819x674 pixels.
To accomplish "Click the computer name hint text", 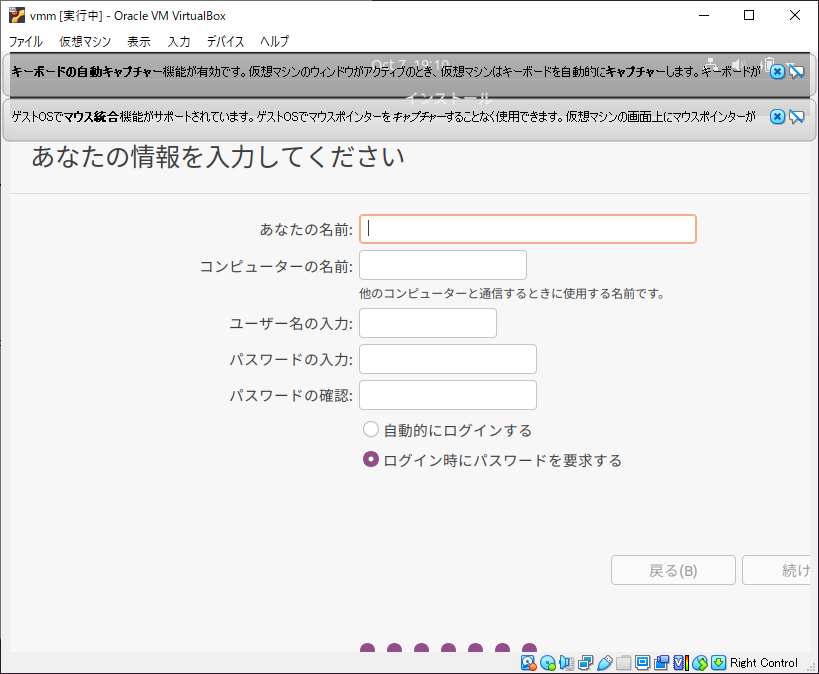I will coord(511,294).
